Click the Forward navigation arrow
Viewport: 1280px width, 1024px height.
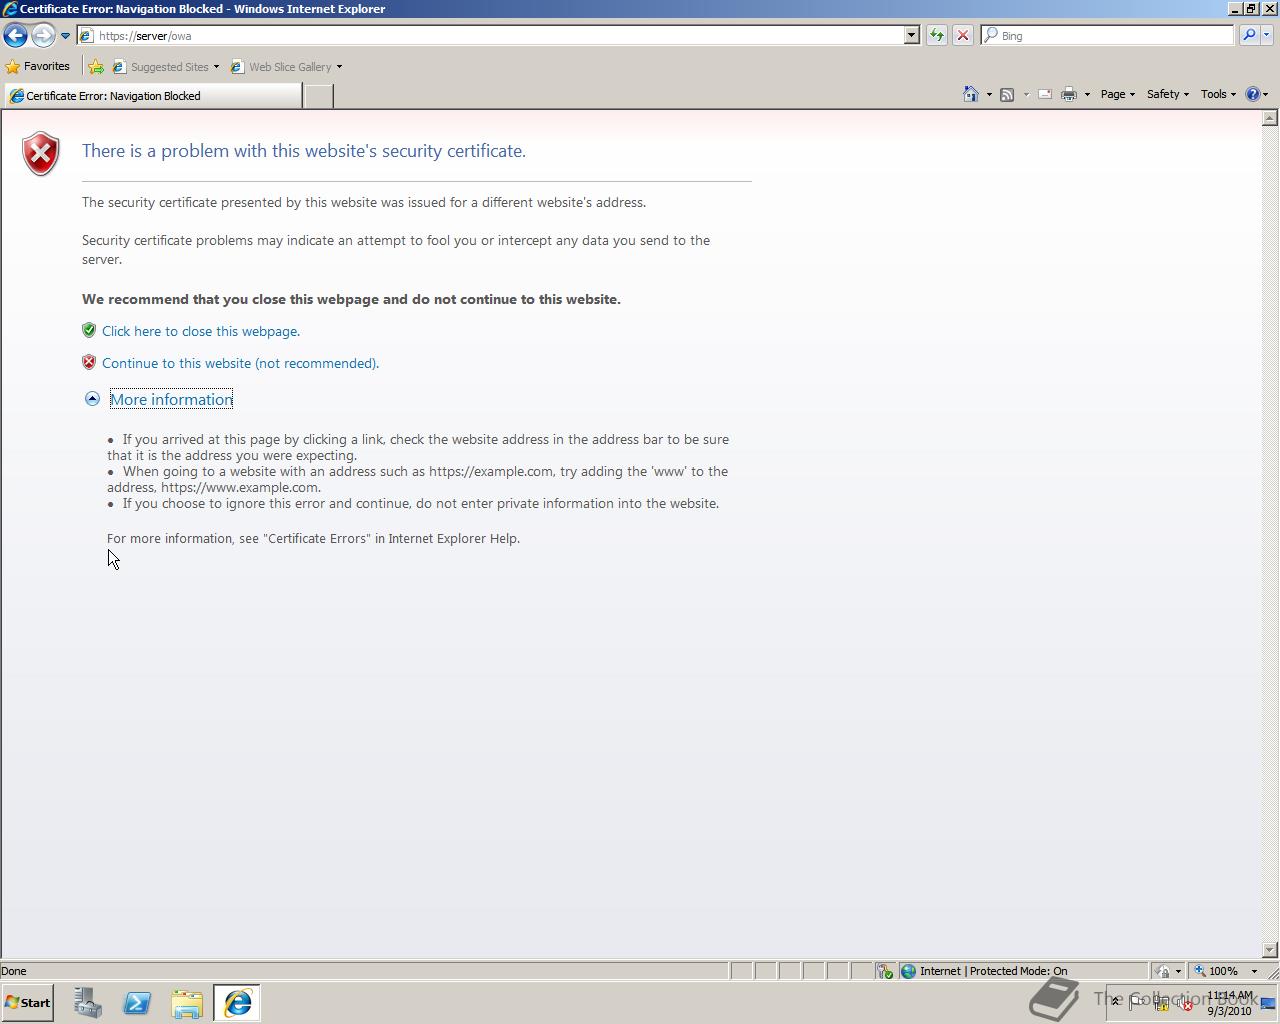pos(43,35)
